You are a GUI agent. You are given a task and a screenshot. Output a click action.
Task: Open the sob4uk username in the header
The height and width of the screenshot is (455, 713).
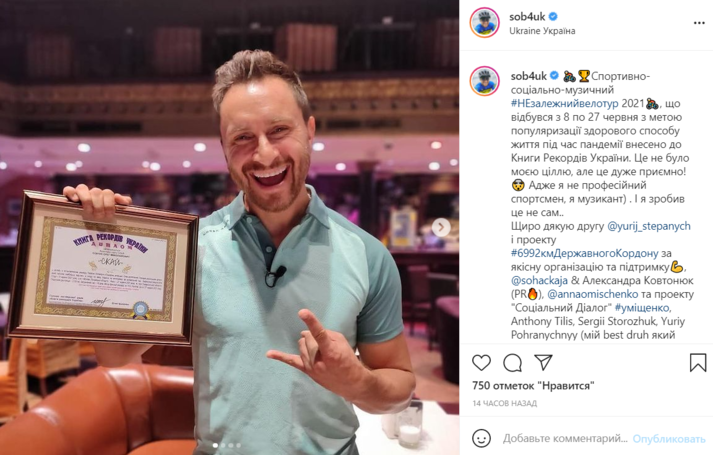pos(527,16)
